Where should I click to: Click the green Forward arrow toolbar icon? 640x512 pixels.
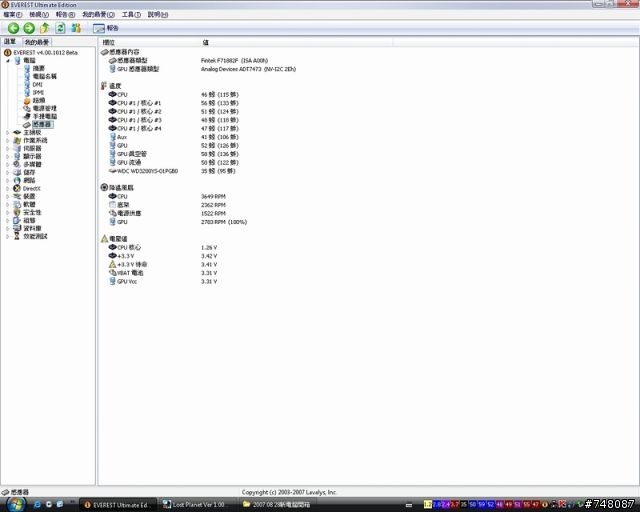click(x=29, y=28)
